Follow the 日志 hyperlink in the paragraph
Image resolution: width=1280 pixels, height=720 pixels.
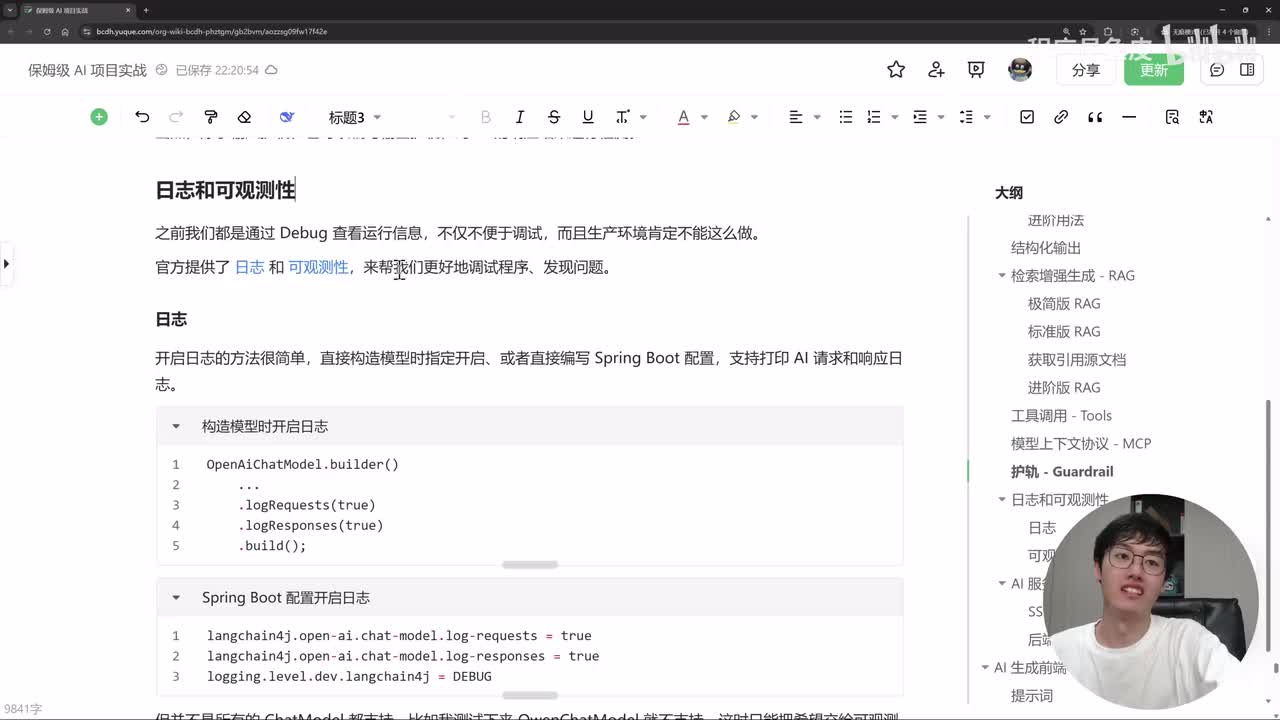[250, 267]
